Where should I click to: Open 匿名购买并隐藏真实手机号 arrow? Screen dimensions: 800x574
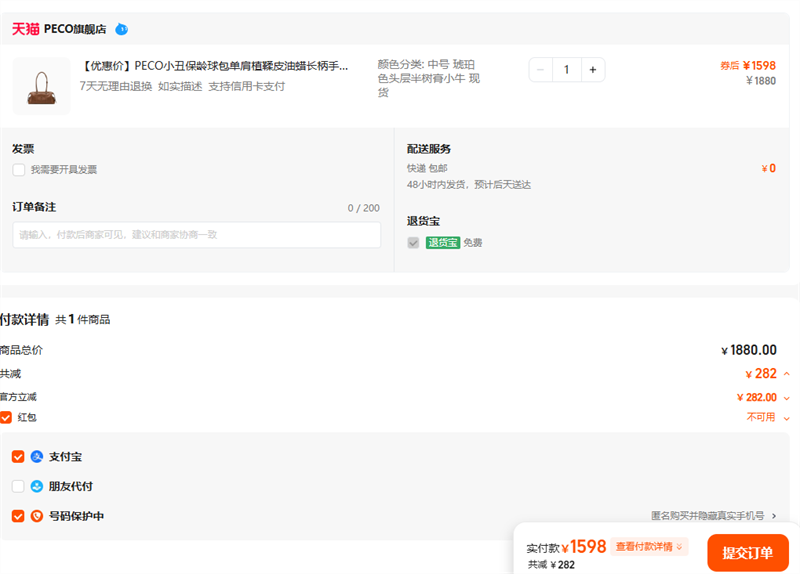point(773,516)
